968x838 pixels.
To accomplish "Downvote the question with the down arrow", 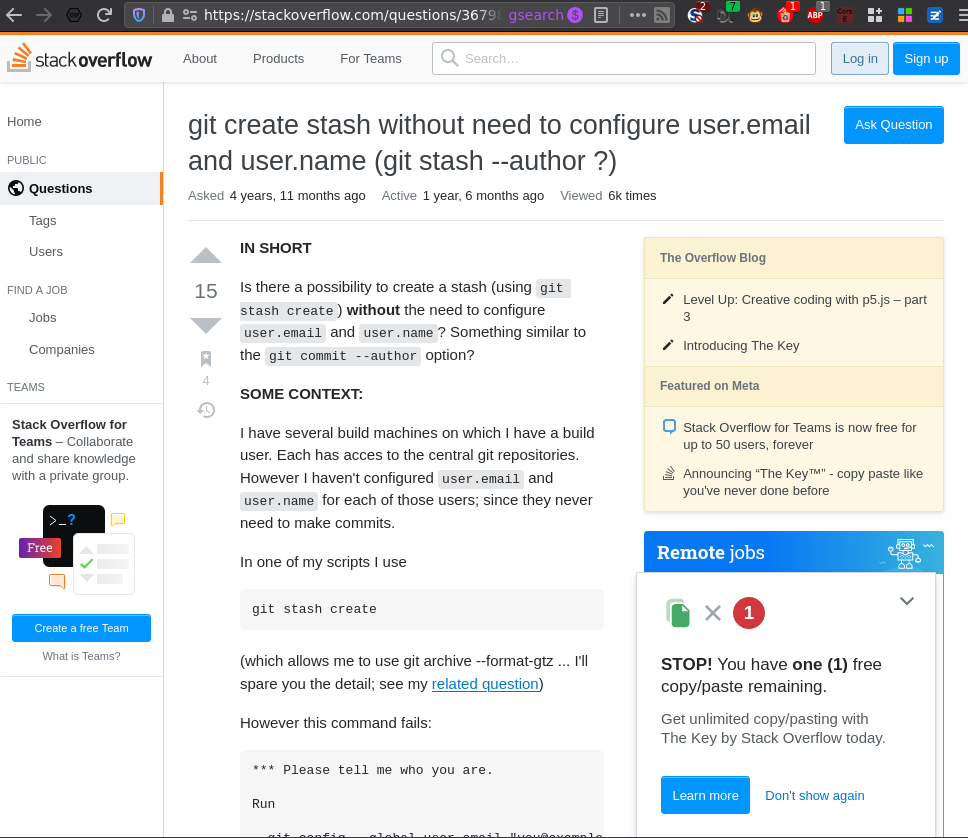I will [206, 325].
